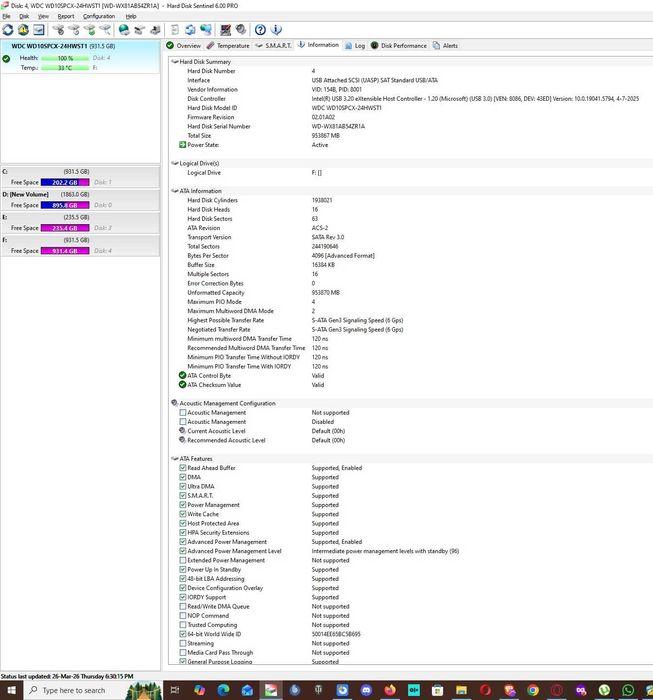Viewport: 653px width, 700px height.
Task: Open Microsoft Edge from the taskbar
Action: point(223,690)
